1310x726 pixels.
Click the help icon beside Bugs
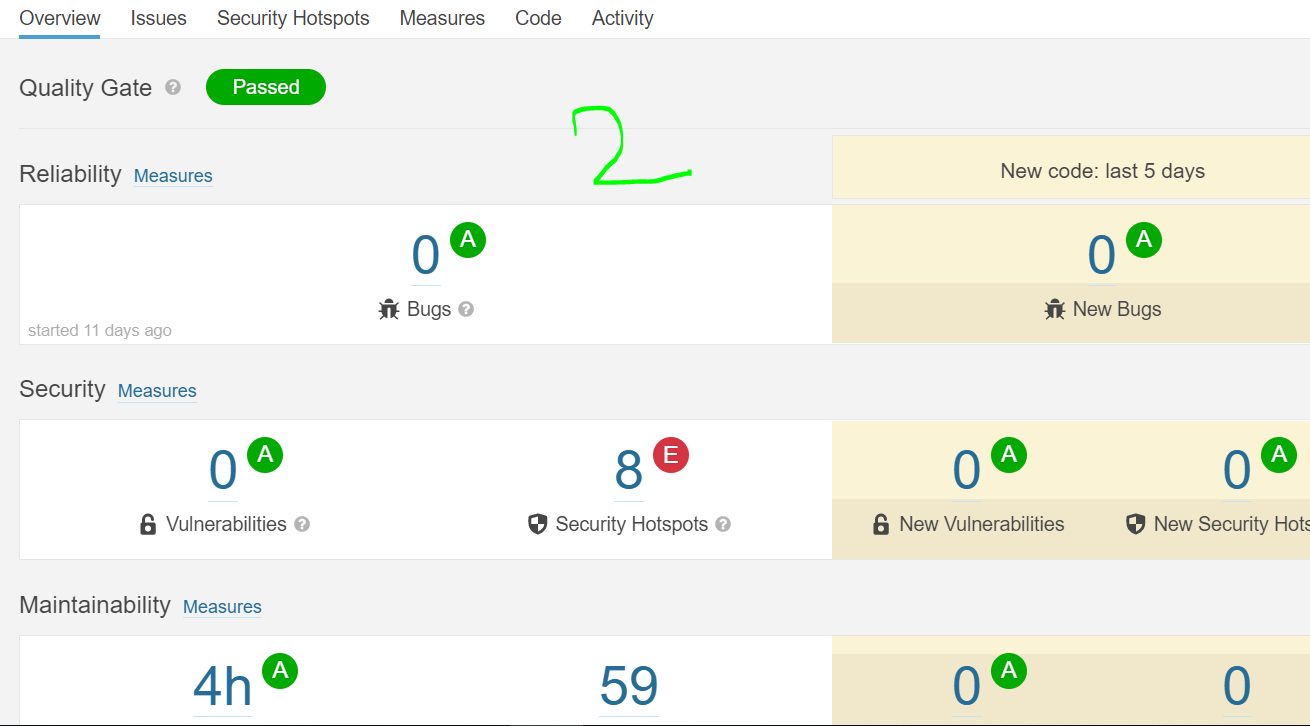tap(466, 309)
